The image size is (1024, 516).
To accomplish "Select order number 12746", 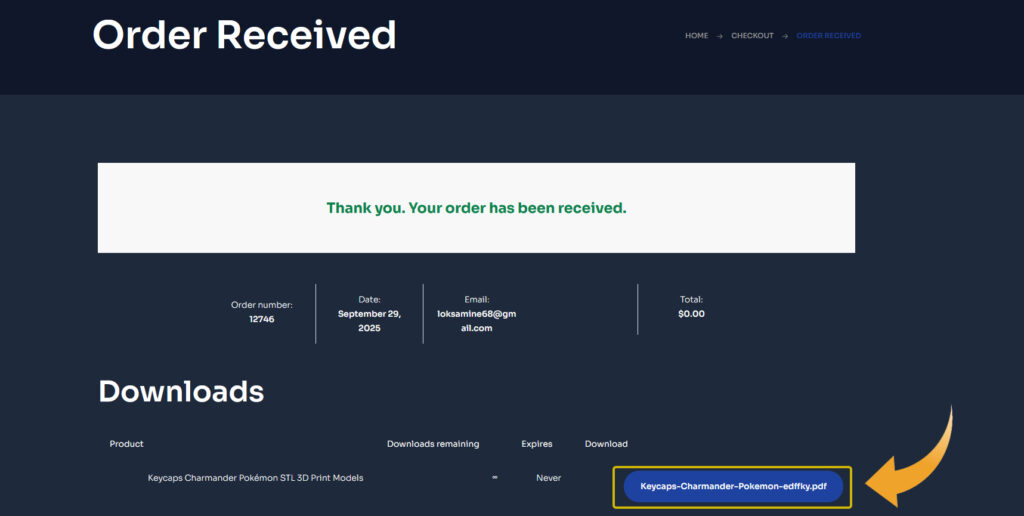I will [x=261, y=319].
